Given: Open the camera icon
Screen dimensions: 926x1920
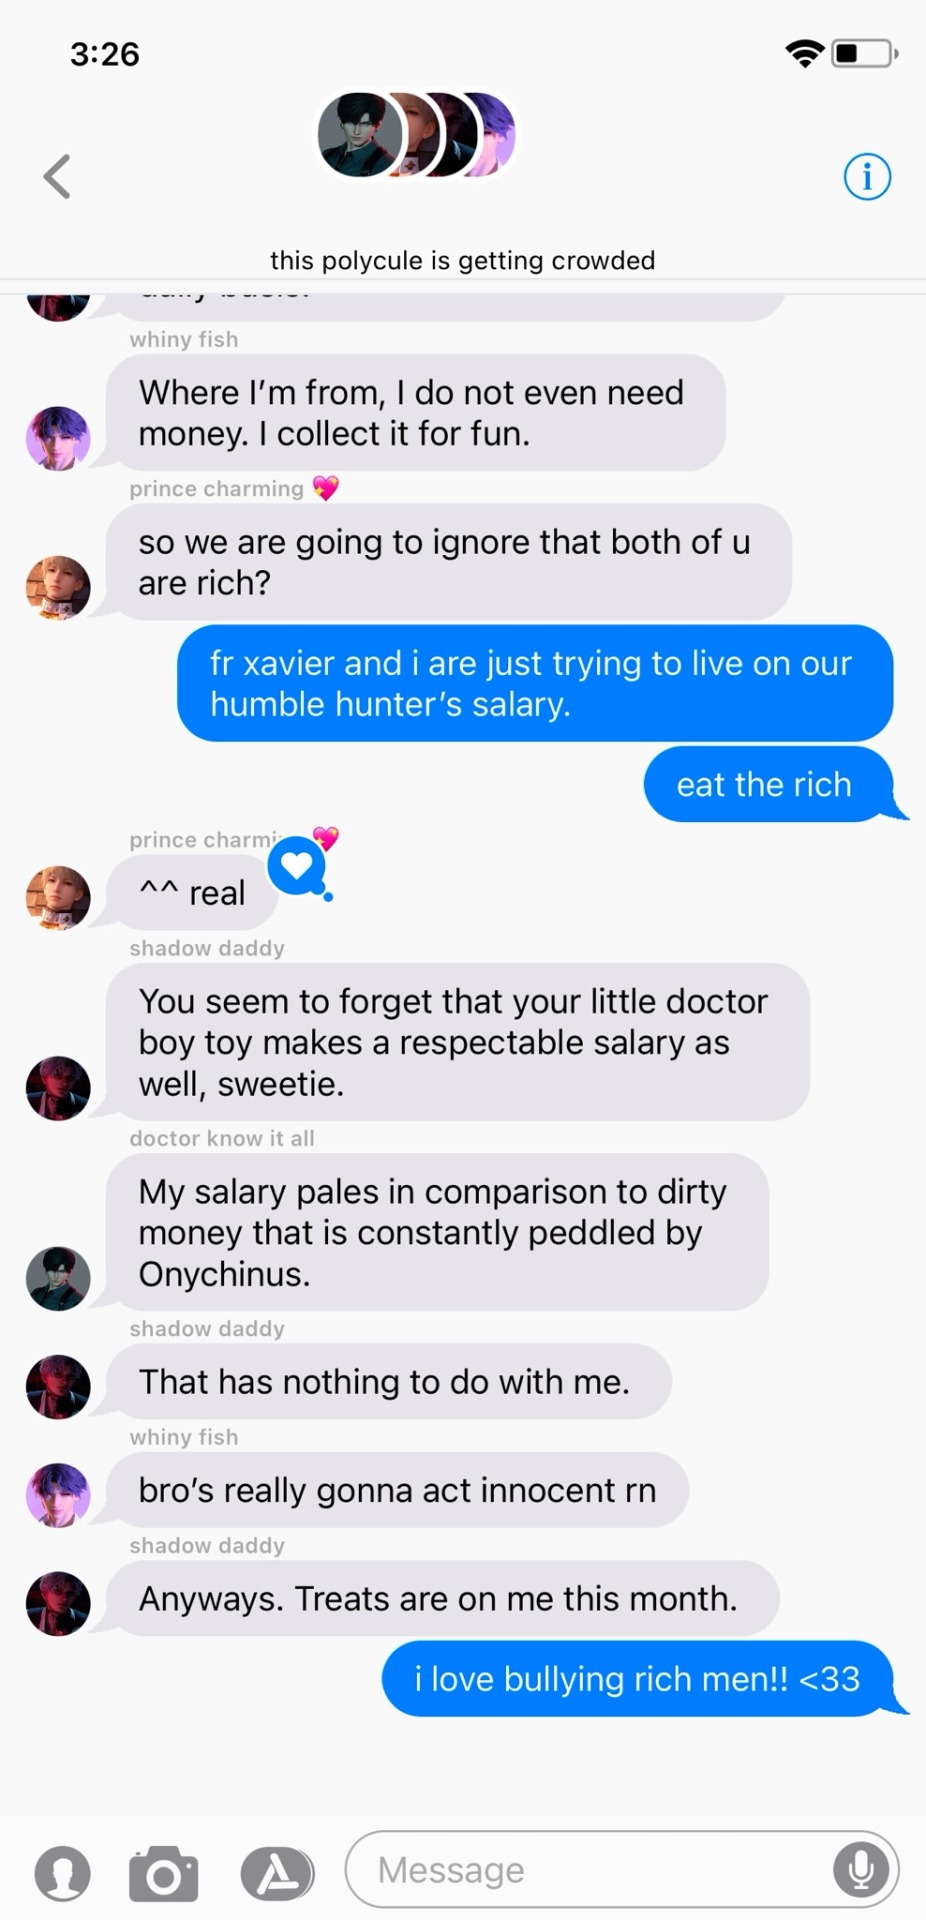Looking at the screenshot, I should coord(164,1873).
